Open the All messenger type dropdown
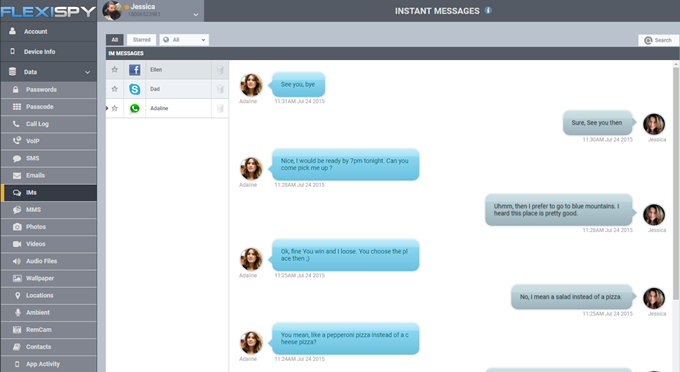Viewport: 680px width, 372px height. (184, 40)
